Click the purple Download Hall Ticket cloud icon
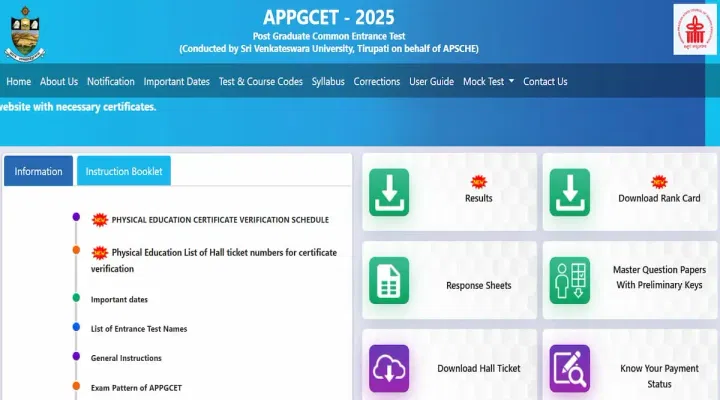Image resolution: width=720 pixels, height=400 pixels. 389,368
